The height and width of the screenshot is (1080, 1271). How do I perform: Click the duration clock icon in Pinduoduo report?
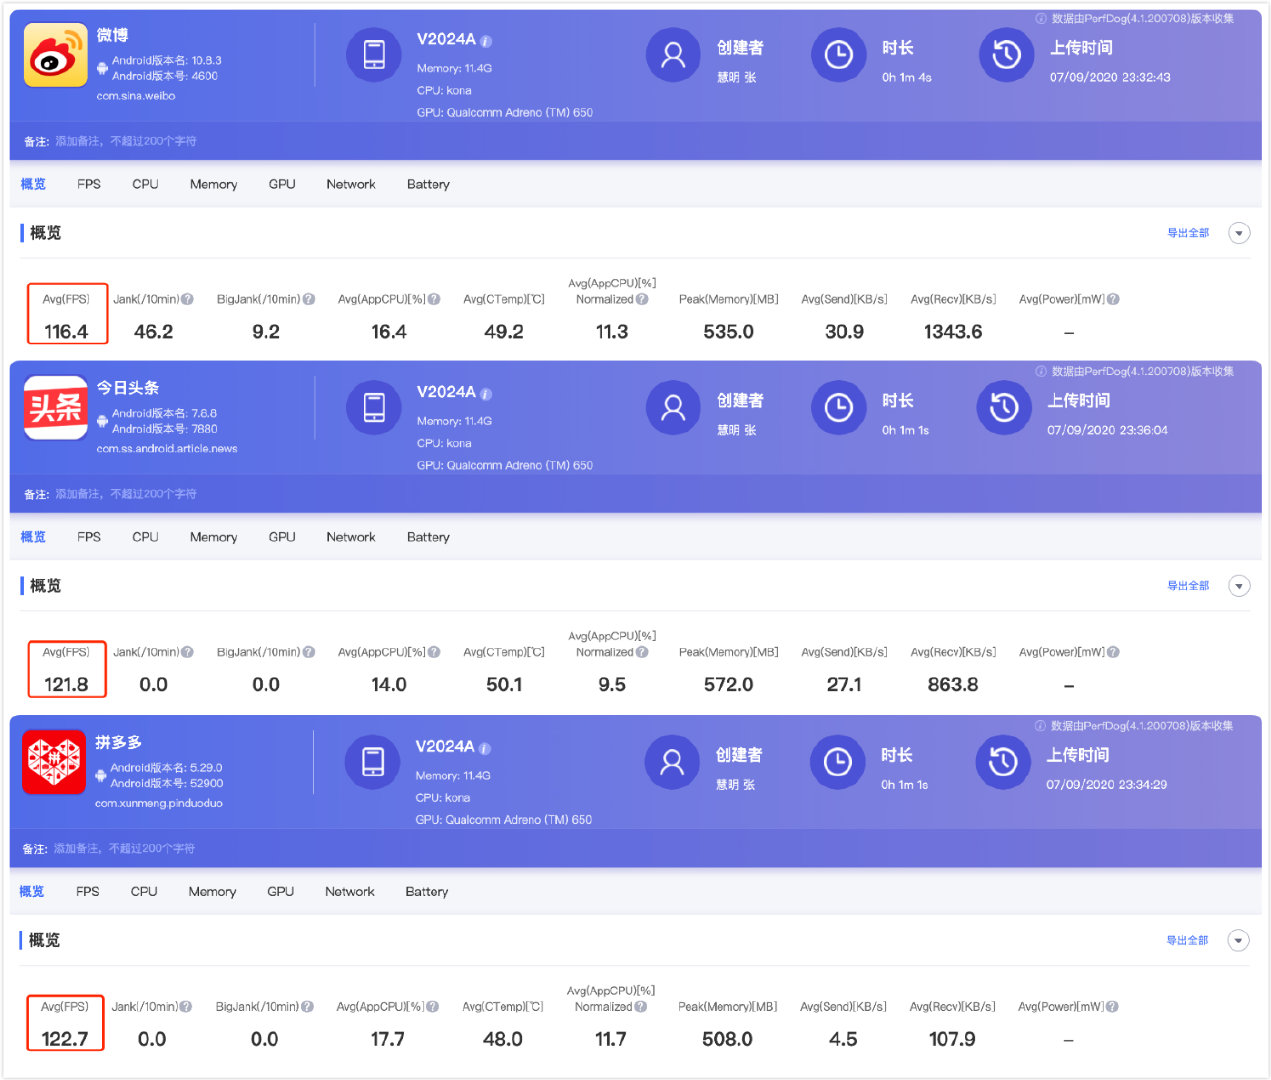point(837,762)
